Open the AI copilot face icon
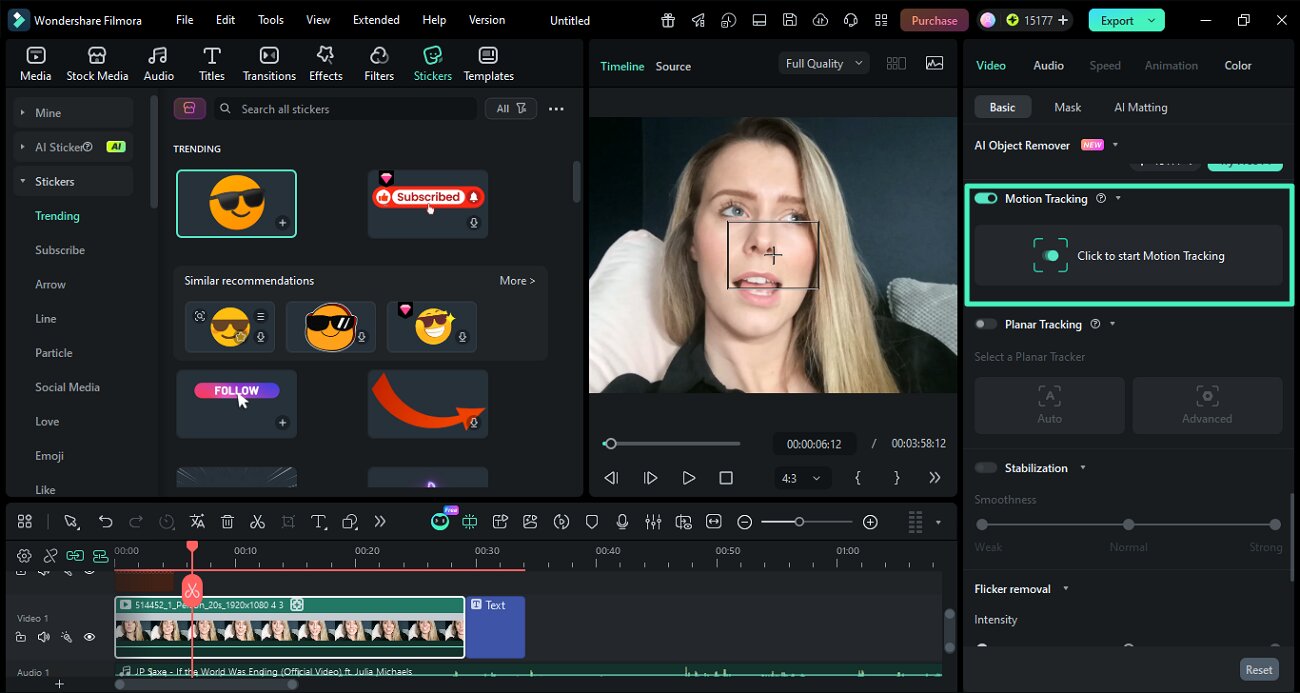This screenshot has height=693, width=1300. (x=440, y=521)
